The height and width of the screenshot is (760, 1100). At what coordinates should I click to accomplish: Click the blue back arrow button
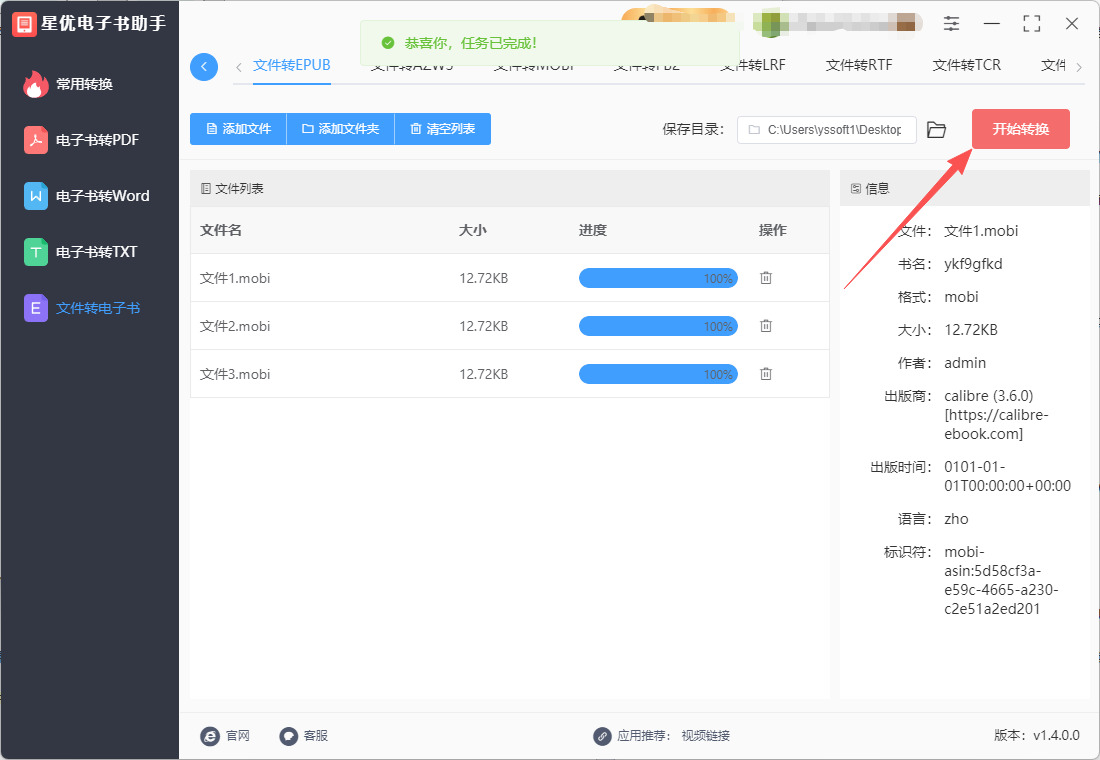coord(203,67)
